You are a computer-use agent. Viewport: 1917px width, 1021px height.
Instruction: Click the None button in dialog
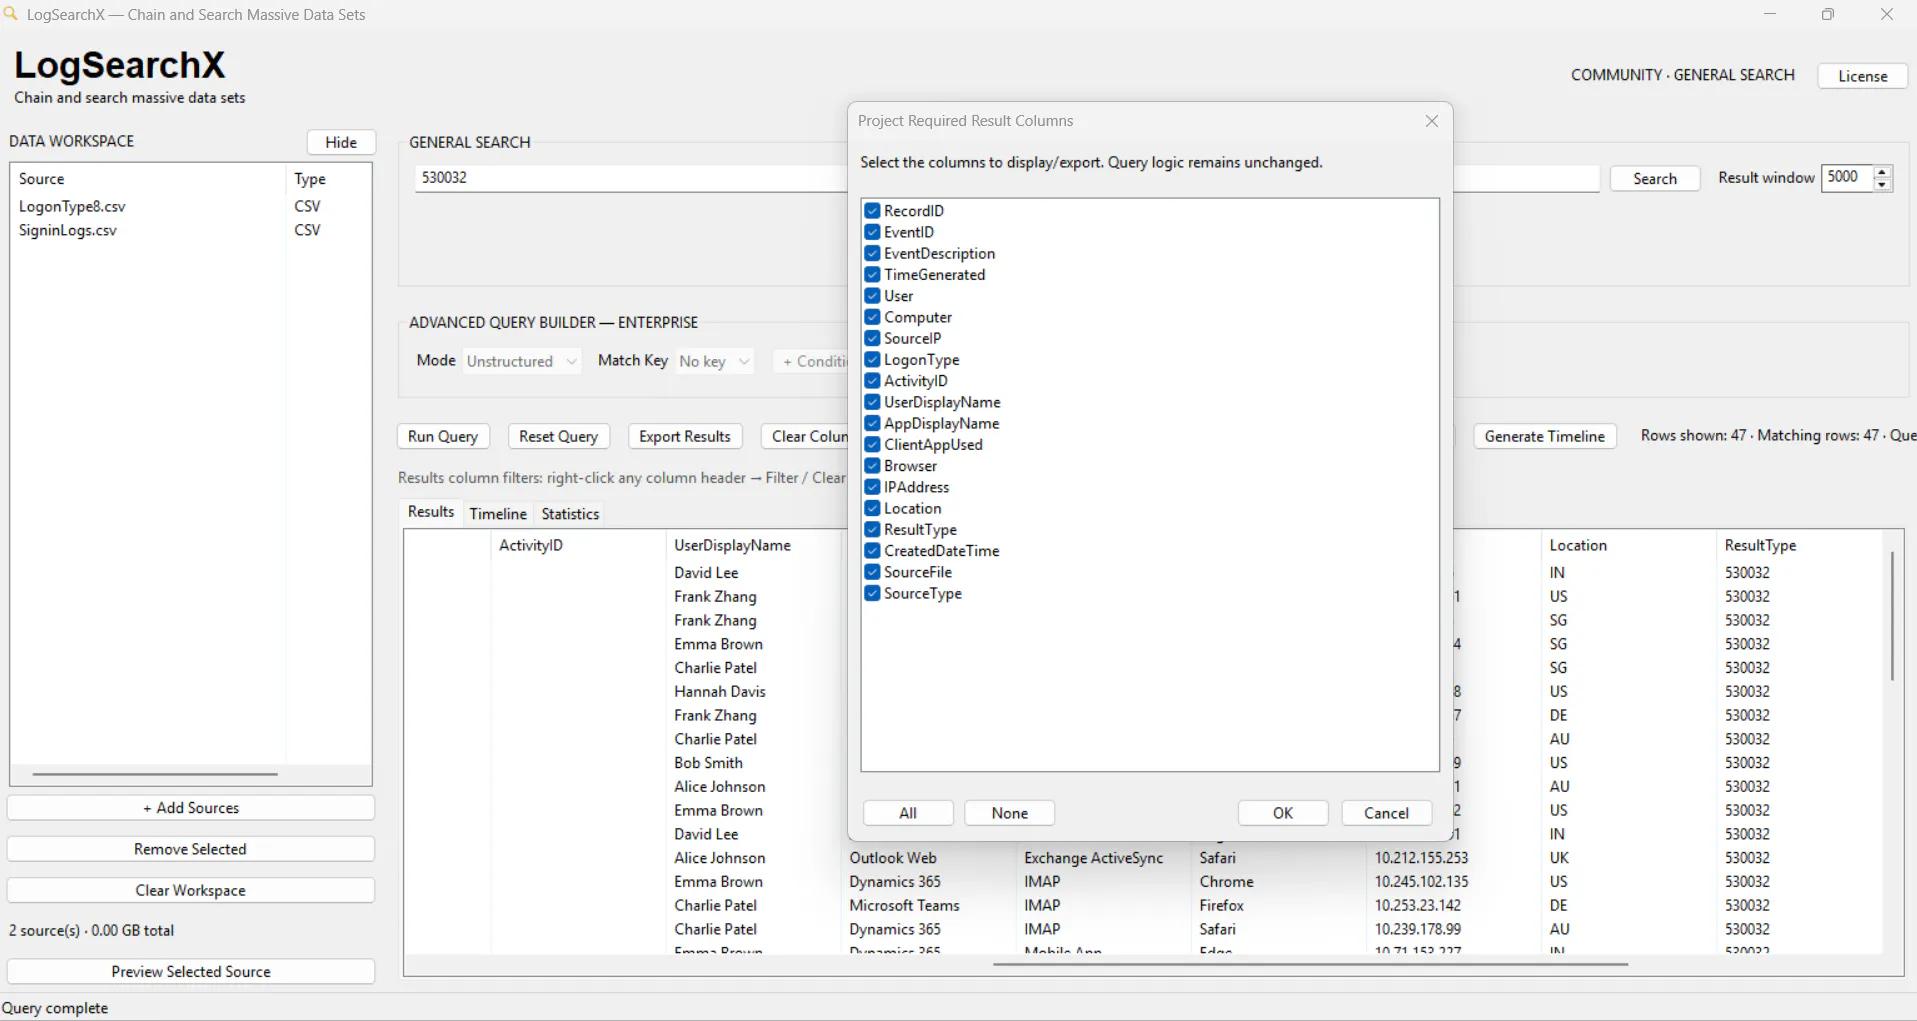tap(1010, 813)
